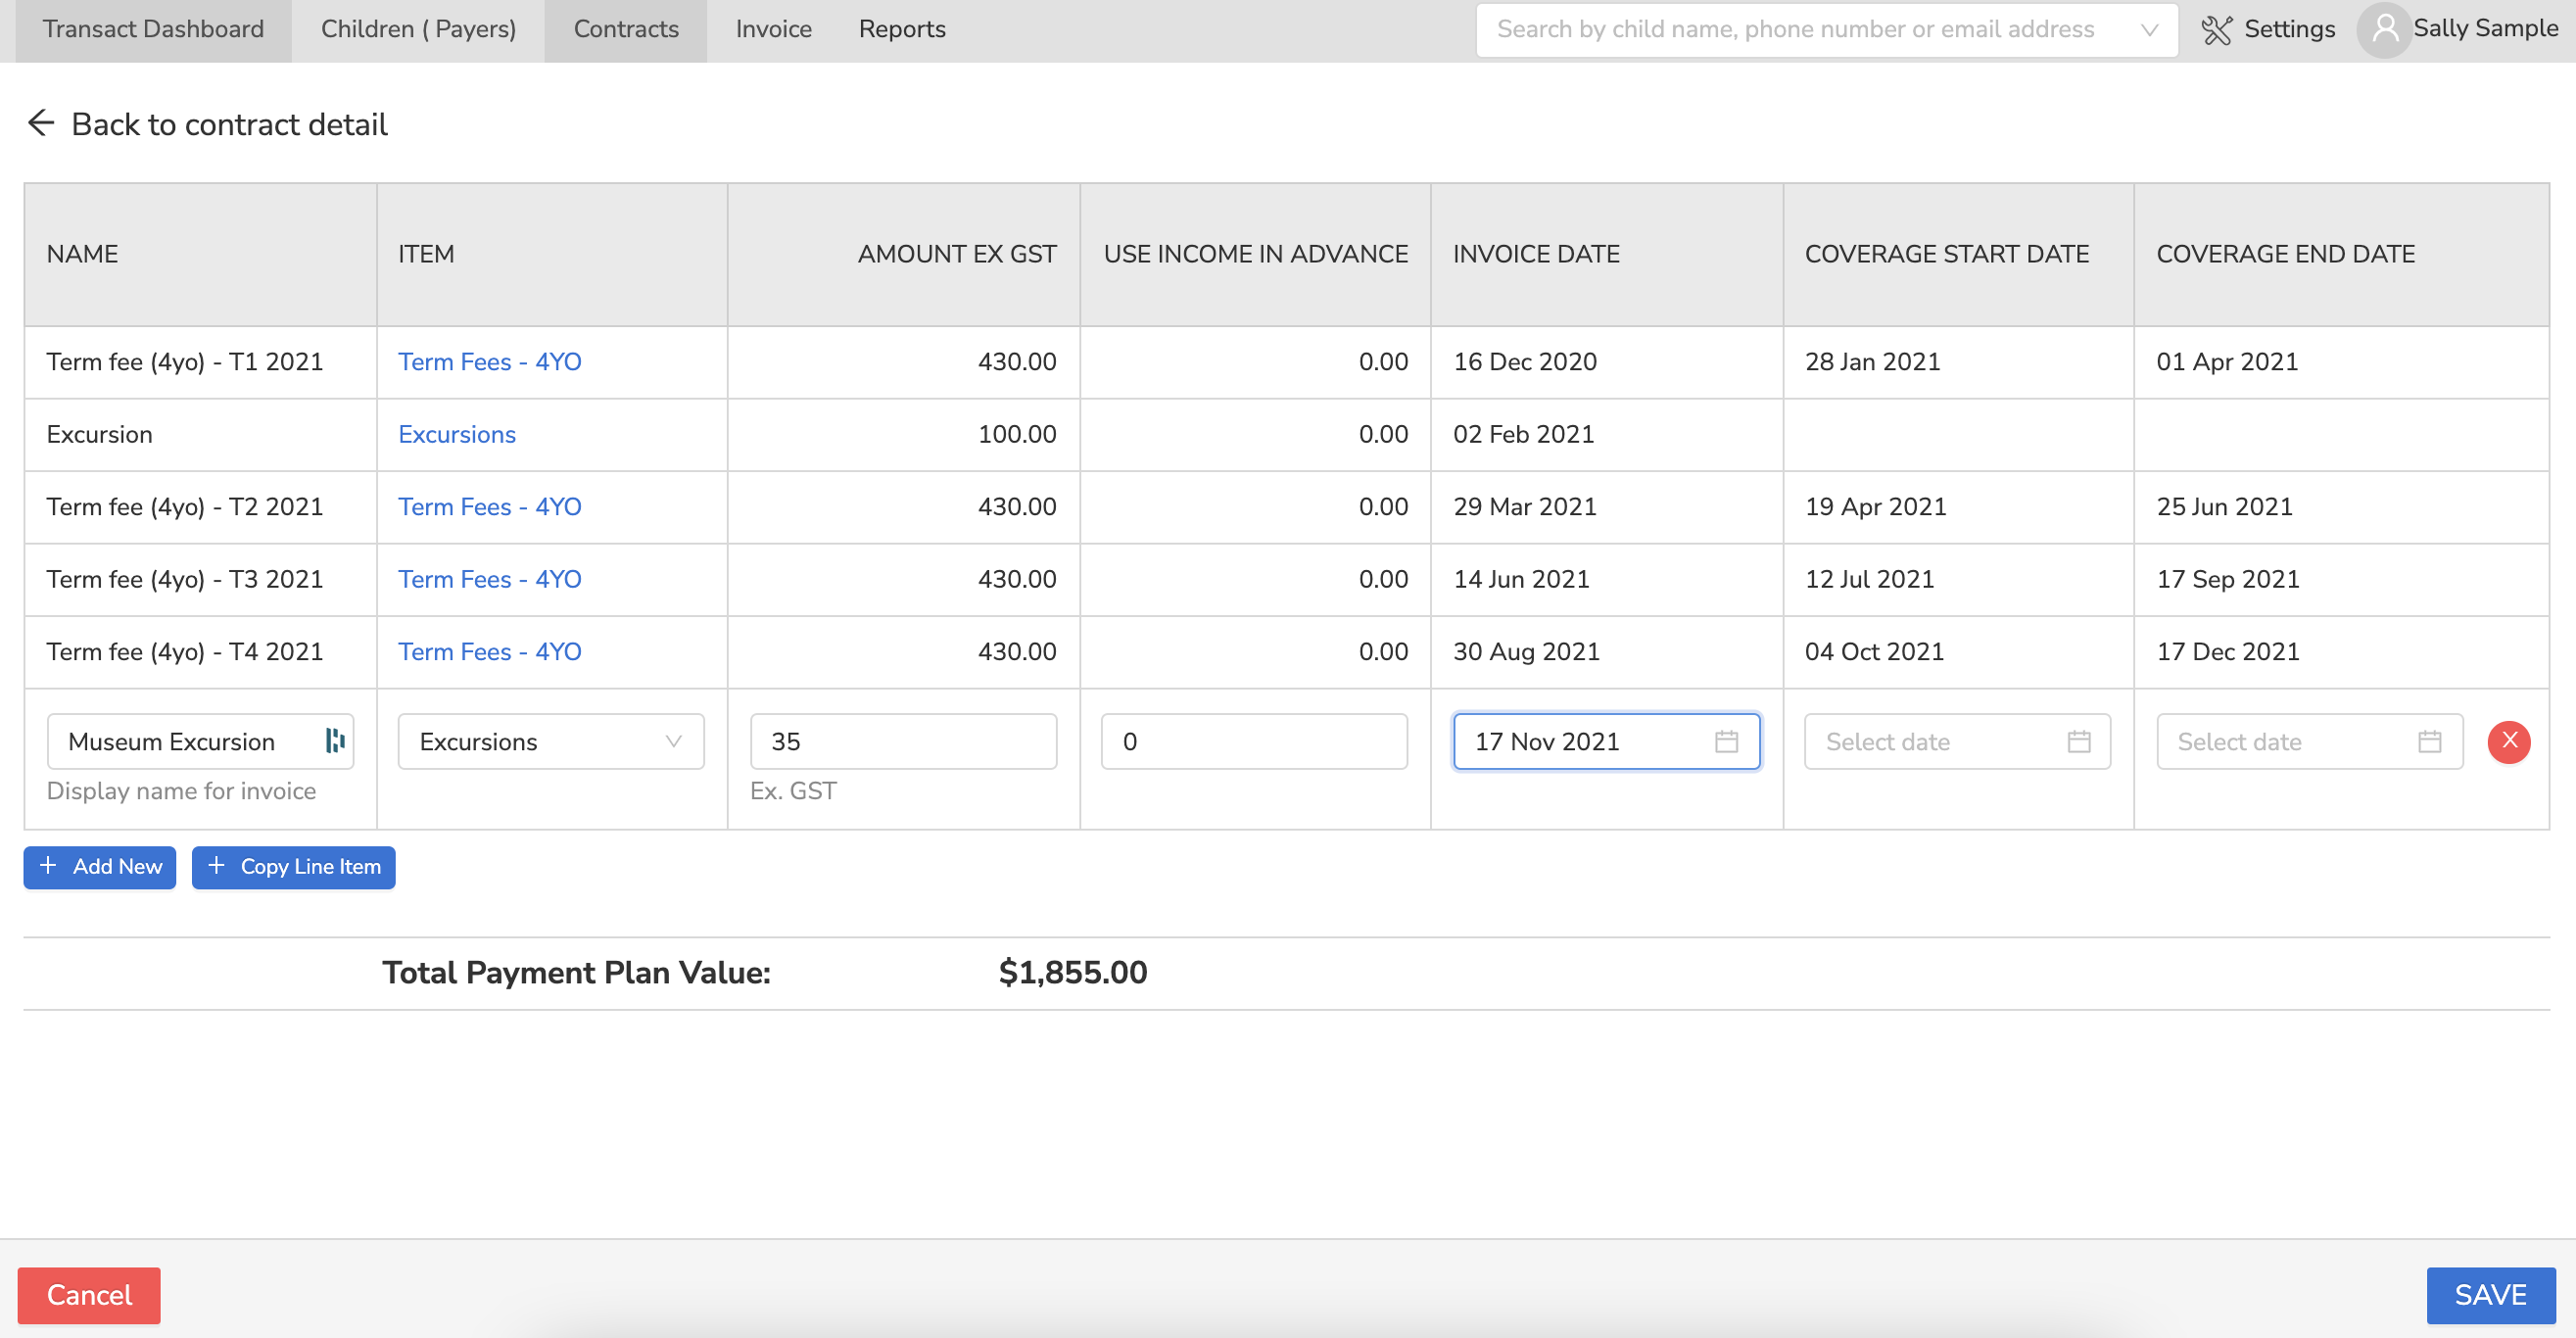Open Term Fees - 4YO link for T1
The height and width of the screenshot is (1338, 2576).
click(489, 361)
